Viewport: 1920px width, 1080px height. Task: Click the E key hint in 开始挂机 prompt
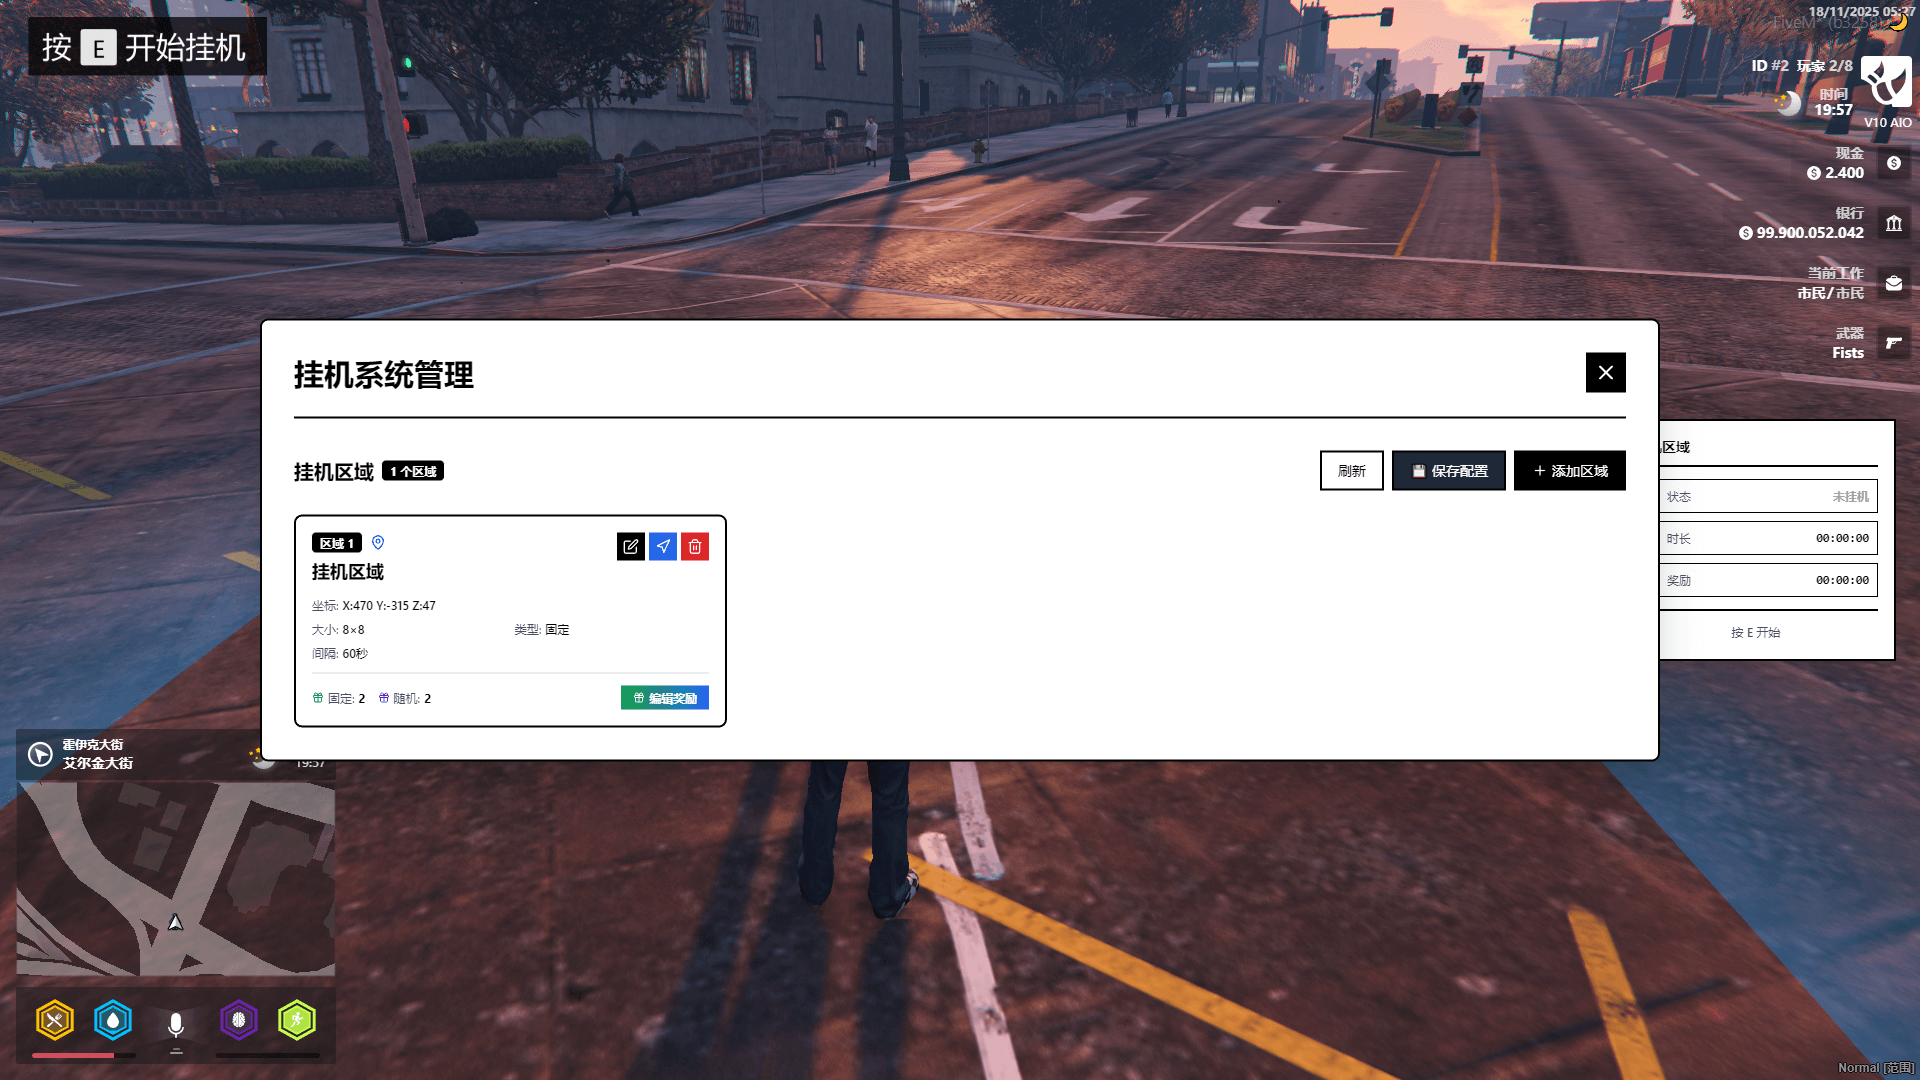tap(98, 48)
